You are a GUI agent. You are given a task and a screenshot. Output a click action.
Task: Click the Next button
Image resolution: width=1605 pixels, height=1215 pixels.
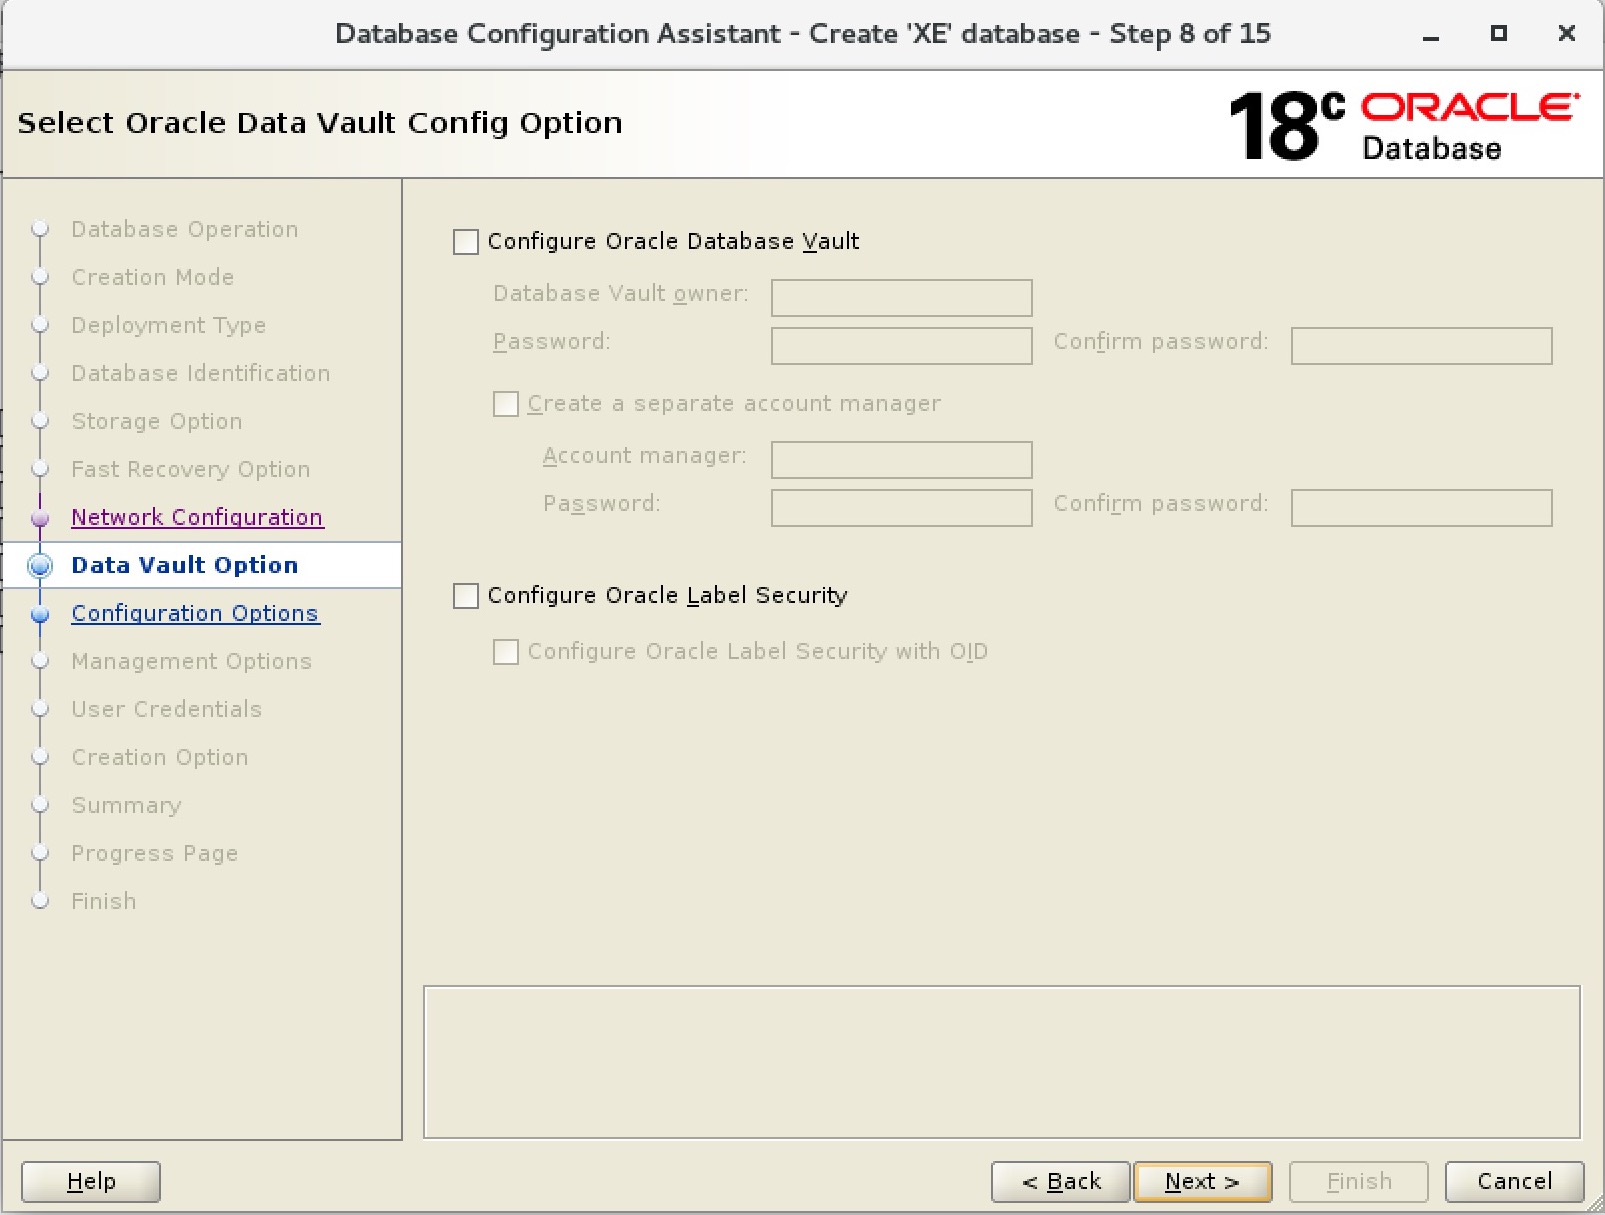[1202, 1181]
